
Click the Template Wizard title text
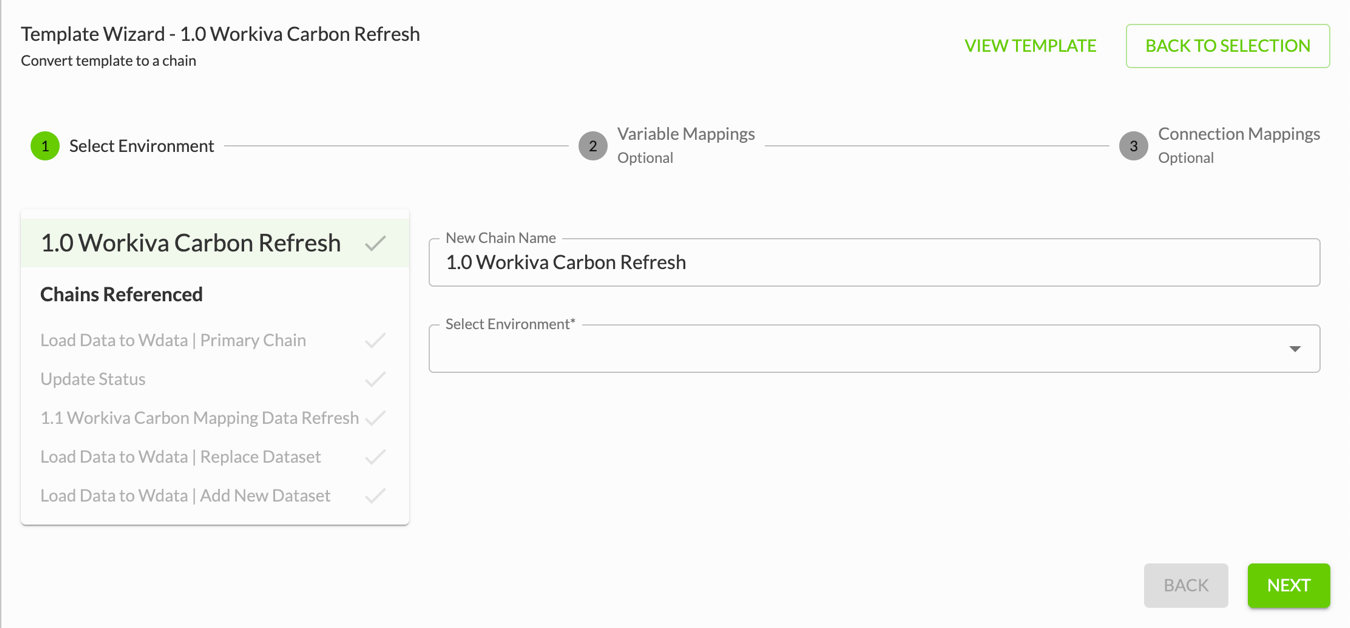click(x=220, y=34)
